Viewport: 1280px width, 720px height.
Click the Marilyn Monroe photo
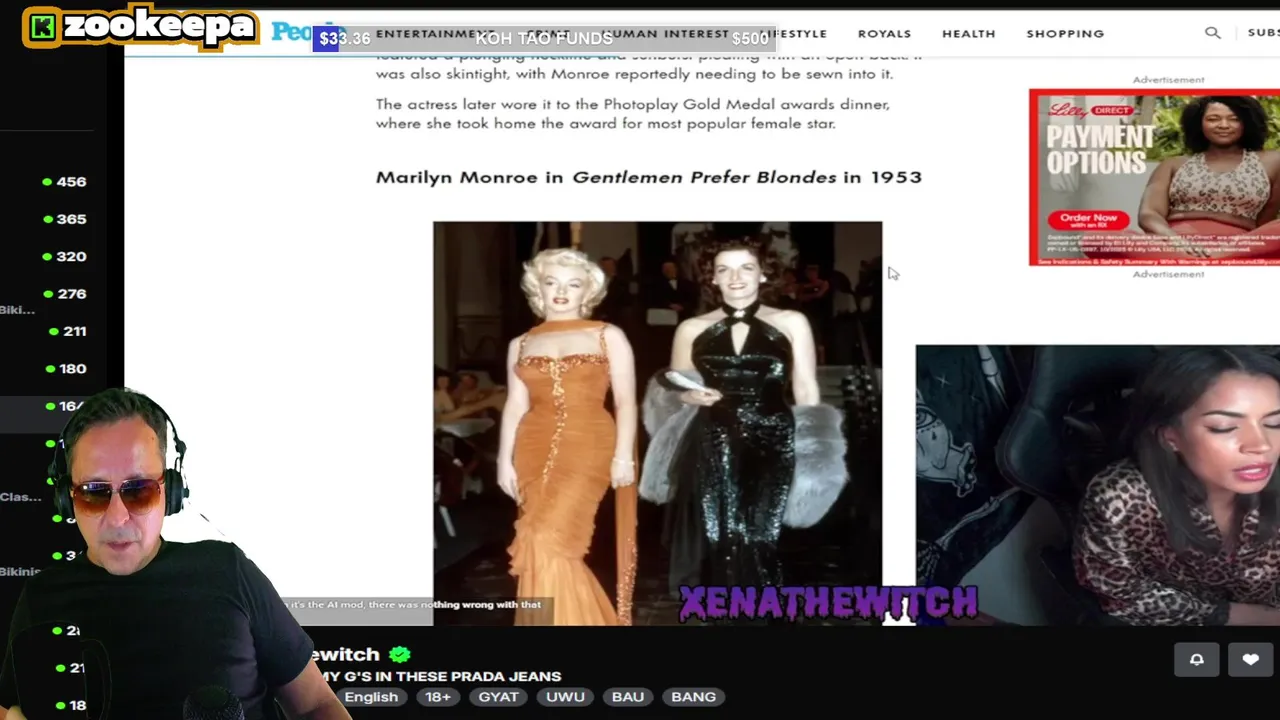657,423
